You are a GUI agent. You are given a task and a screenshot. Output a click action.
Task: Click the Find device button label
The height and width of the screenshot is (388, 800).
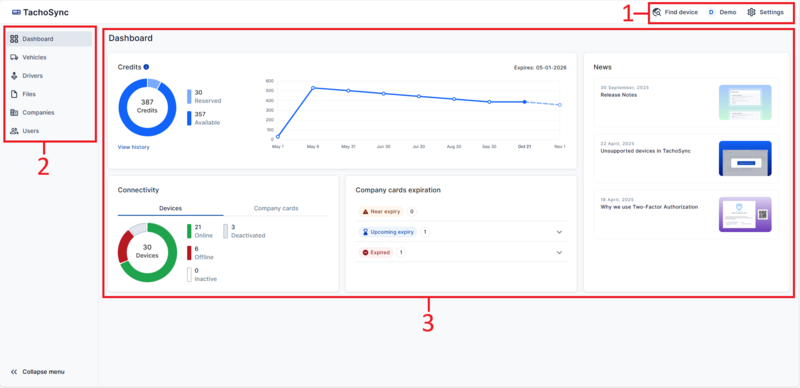tap(681, 12)
